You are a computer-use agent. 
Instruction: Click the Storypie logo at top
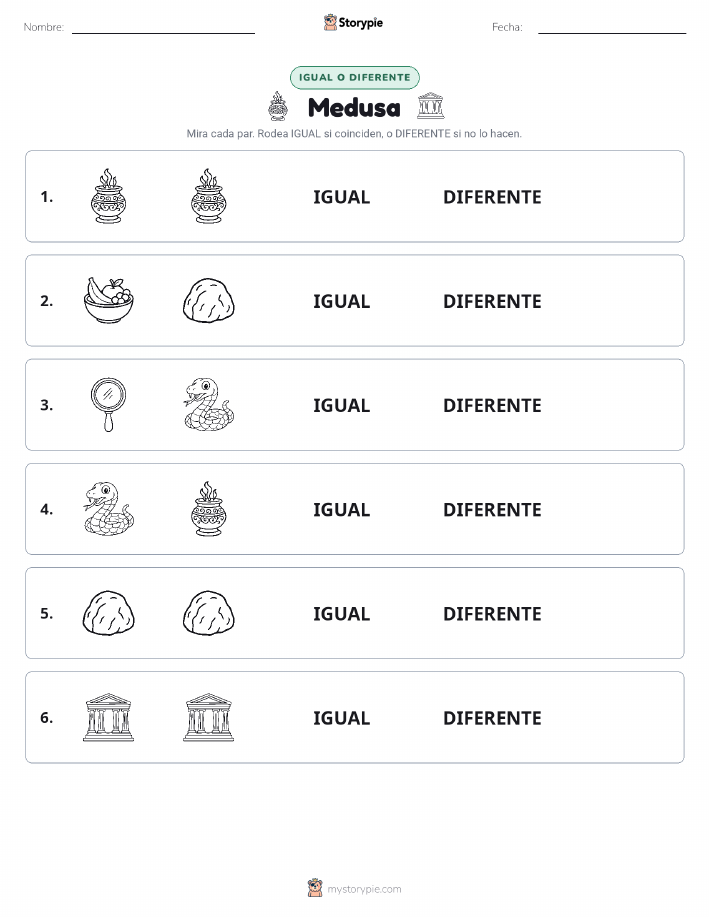click(x=353, y=23)
